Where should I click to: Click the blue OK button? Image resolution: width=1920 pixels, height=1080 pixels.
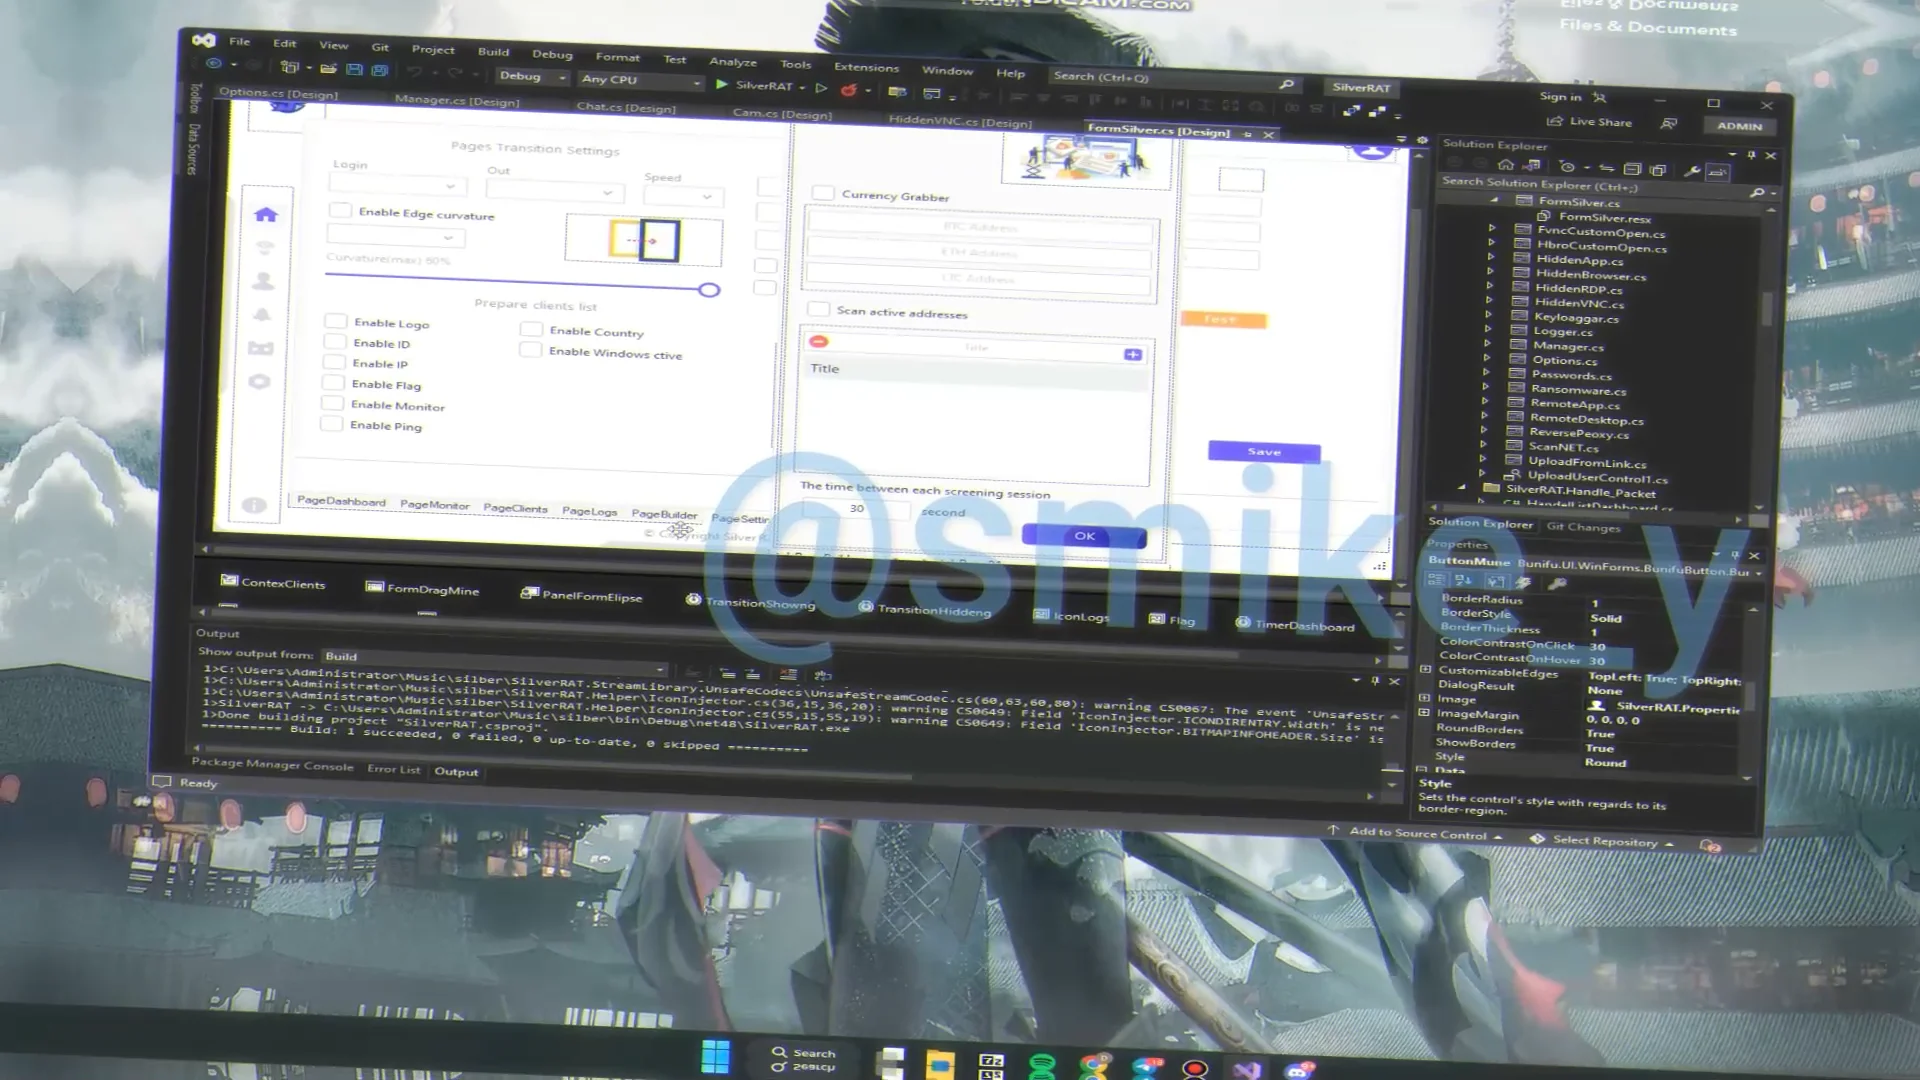tap(1084, 537)
